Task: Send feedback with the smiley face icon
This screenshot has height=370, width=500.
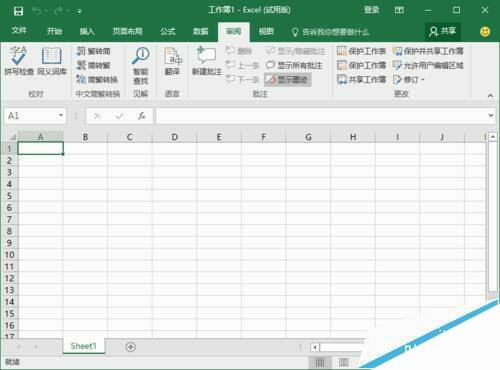Action: click(x=485, y=32)
